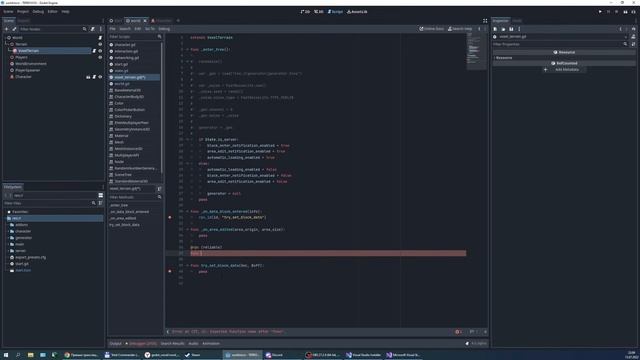The width and height of the screenshot is (640, 360).
Task: Open the script editor Go To menu
Action: [150, 29]
